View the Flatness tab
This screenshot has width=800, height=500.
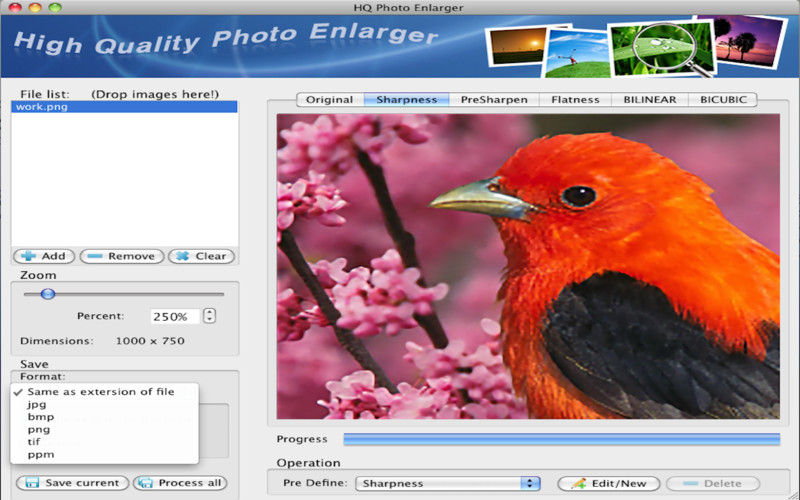[x=575, y=99]
